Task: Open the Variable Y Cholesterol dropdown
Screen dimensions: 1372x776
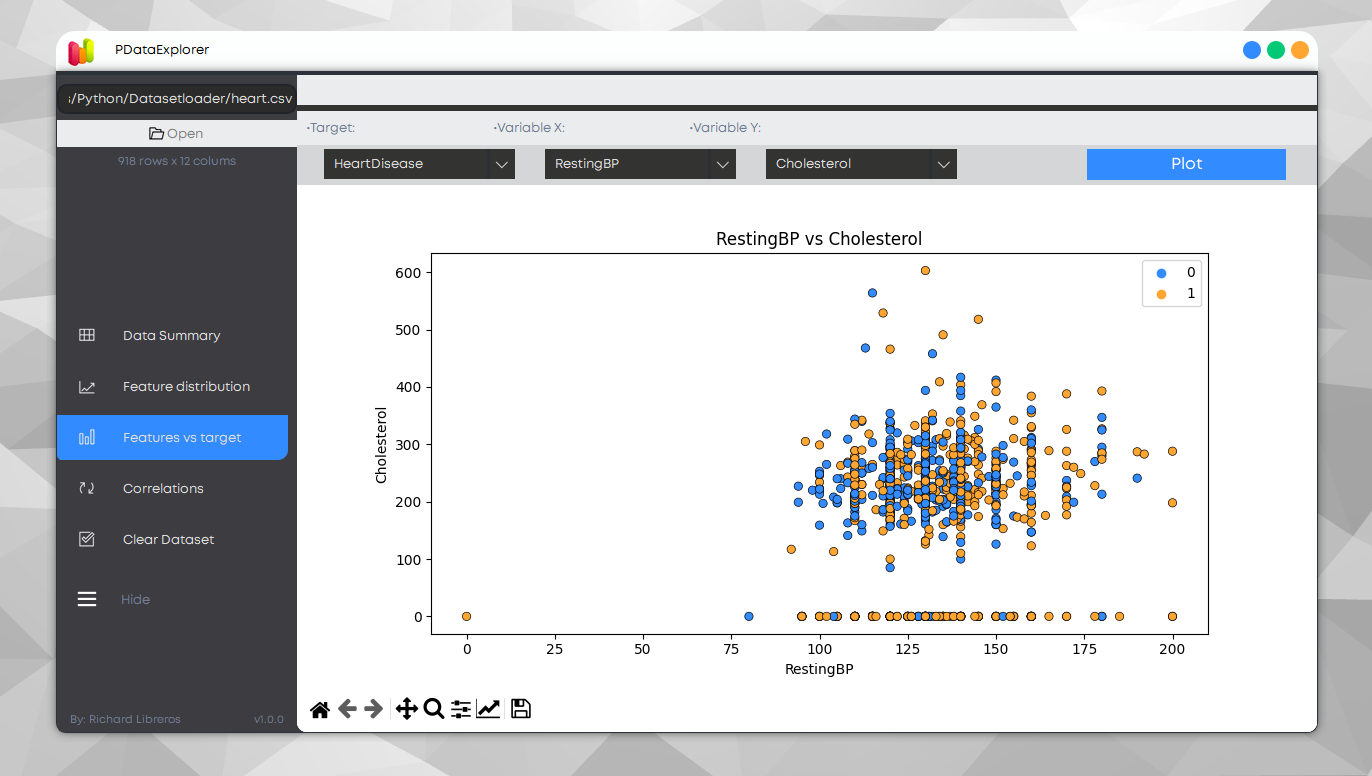Action: [860, 163]
